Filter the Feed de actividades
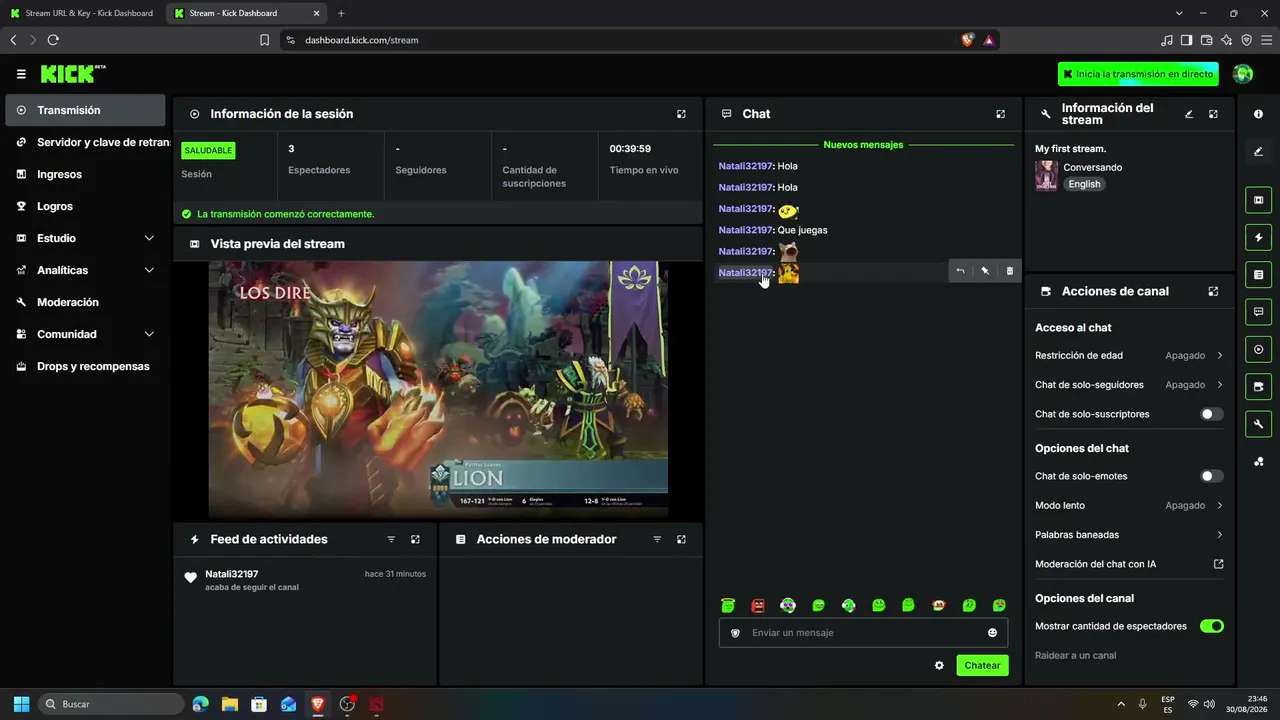1280x720 pixels. (x=391, y=539)
